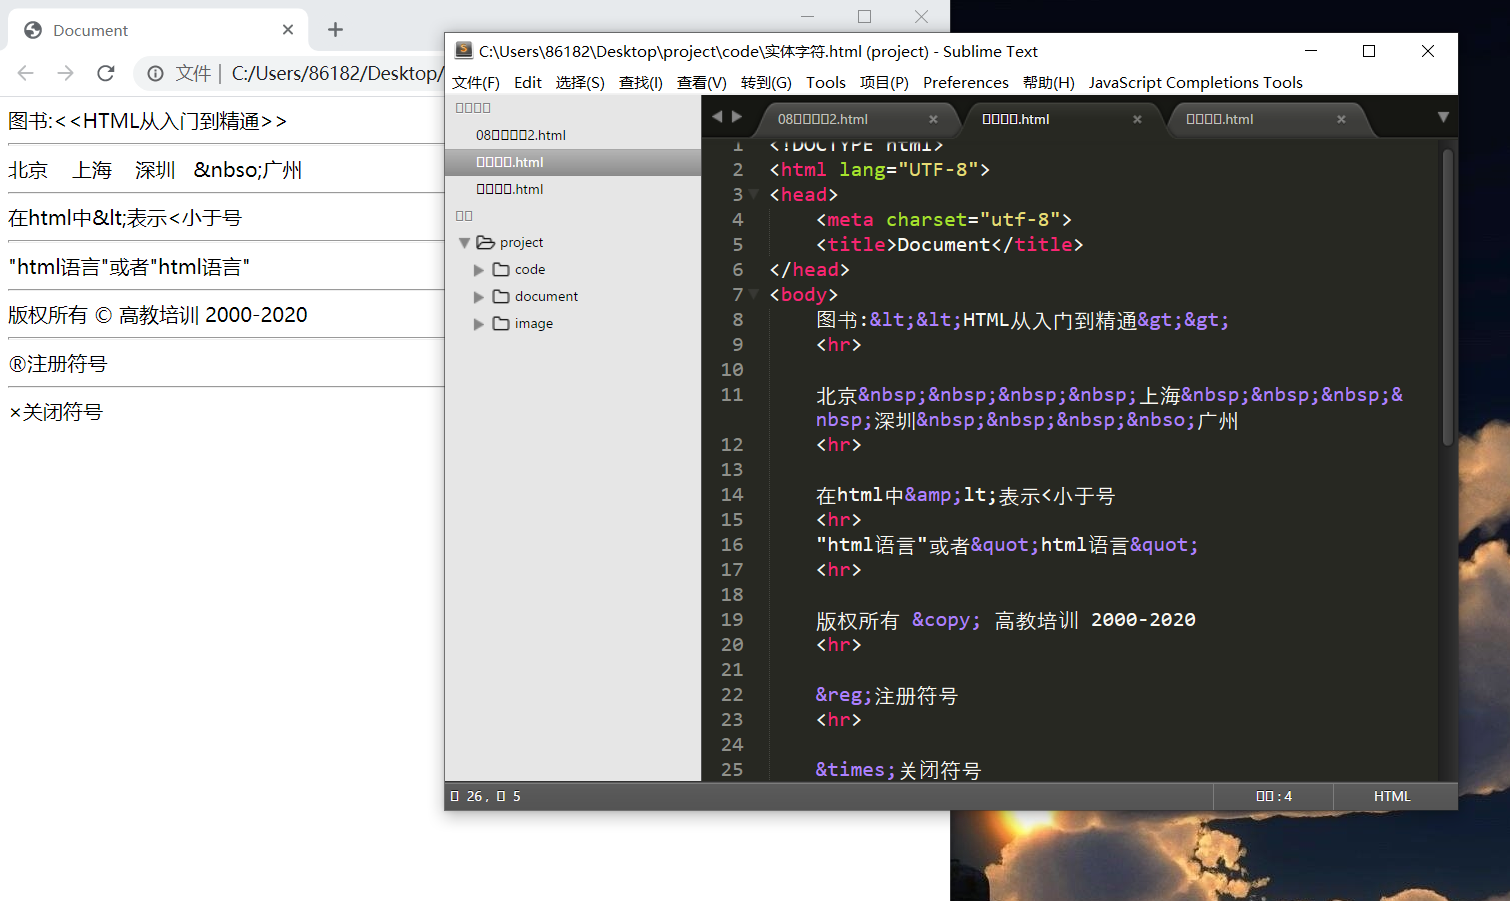Click the site info icon in address bar
Image resolution: width=1510 pixels, height=901 pixels.
pyautogui.click(x=155, y=73)
